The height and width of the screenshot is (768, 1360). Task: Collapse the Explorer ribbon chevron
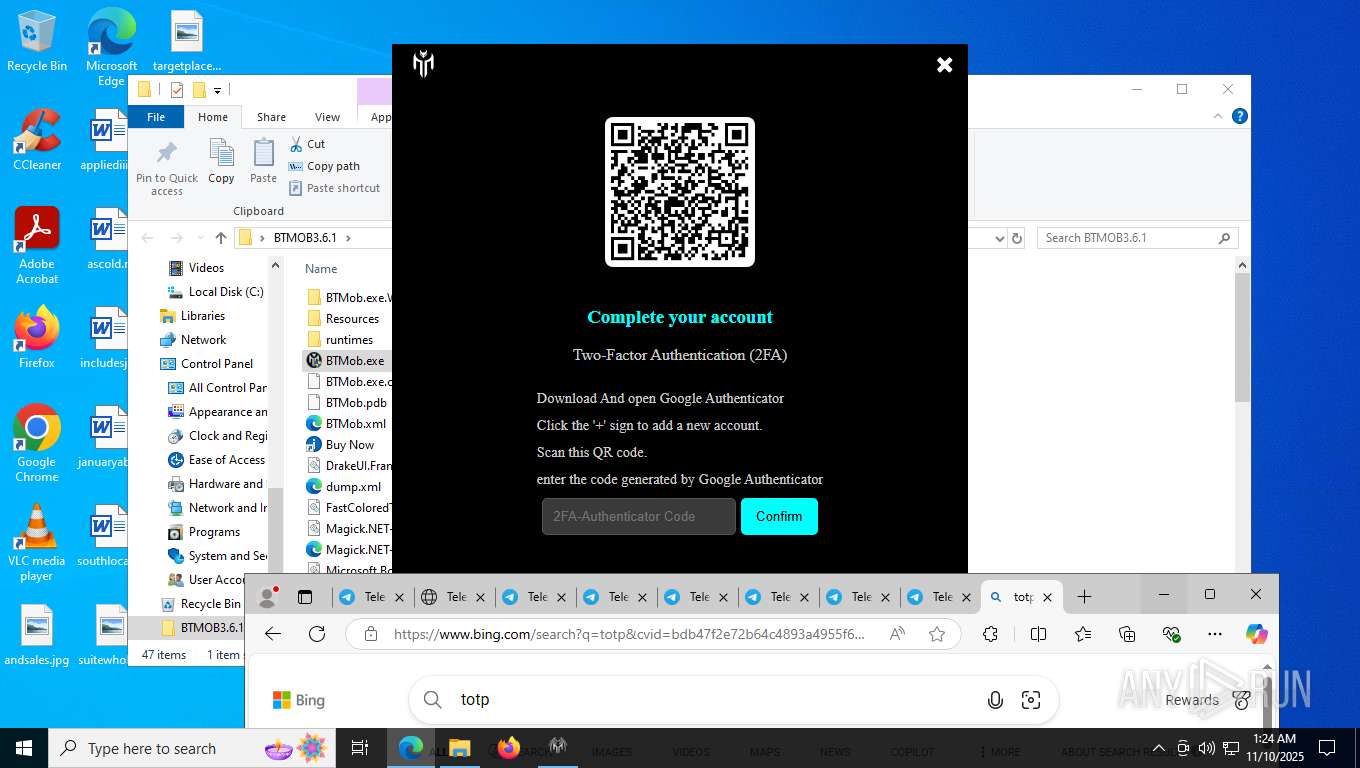click(1219, 116)
